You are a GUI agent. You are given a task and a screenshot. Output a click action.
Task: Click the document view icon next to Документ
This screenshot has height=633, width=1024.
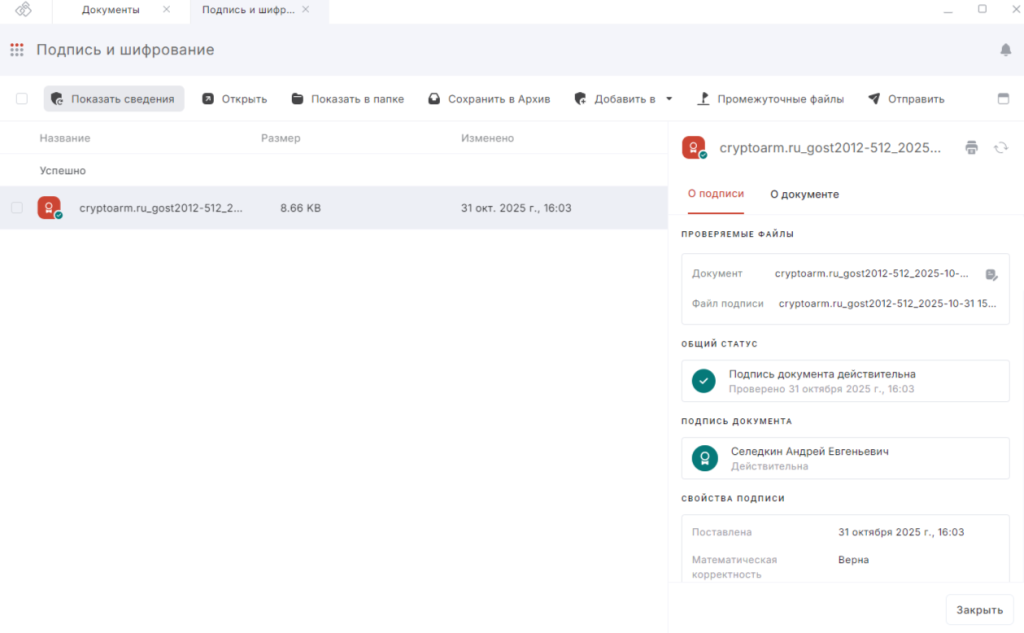pos(991,274)
